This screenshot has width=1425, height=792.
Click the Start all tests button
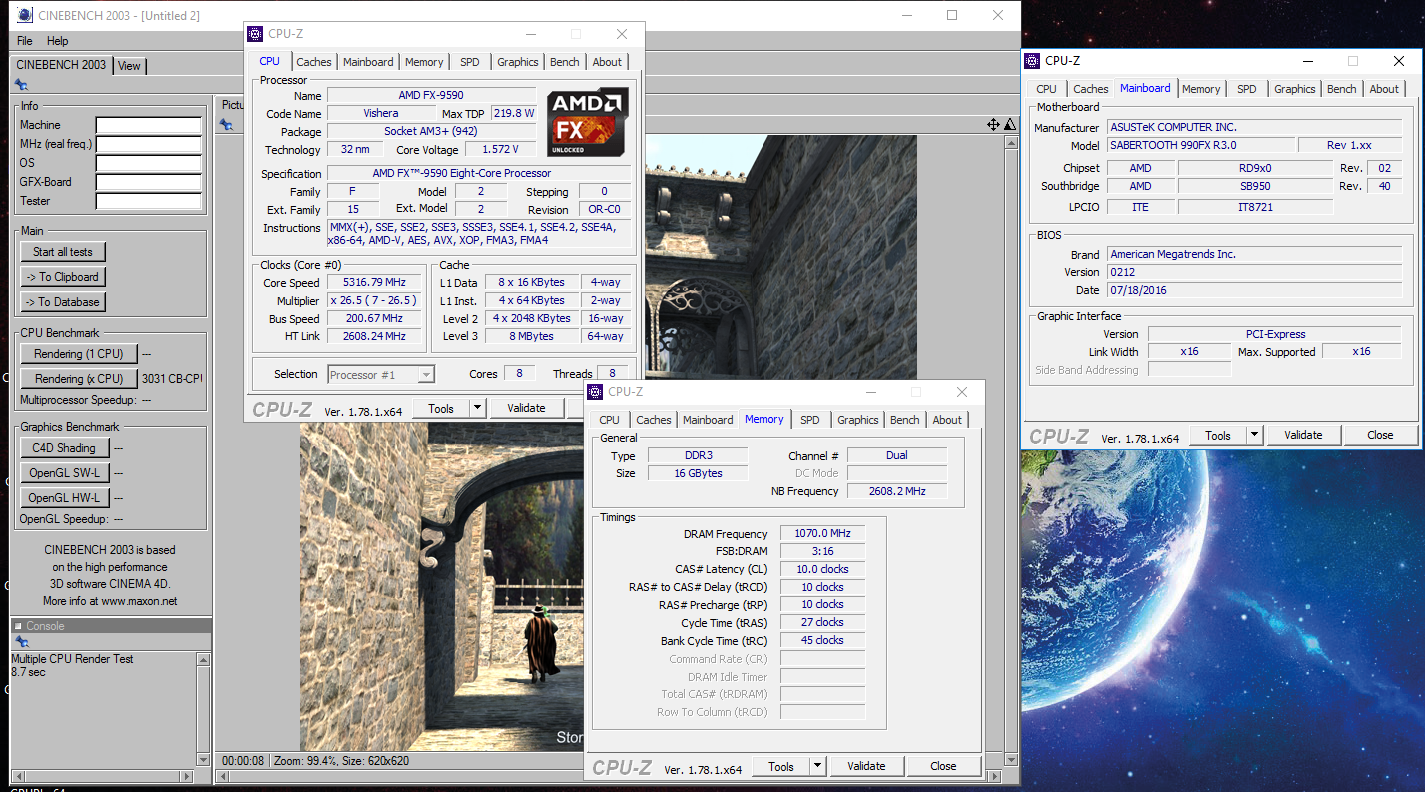63,252
